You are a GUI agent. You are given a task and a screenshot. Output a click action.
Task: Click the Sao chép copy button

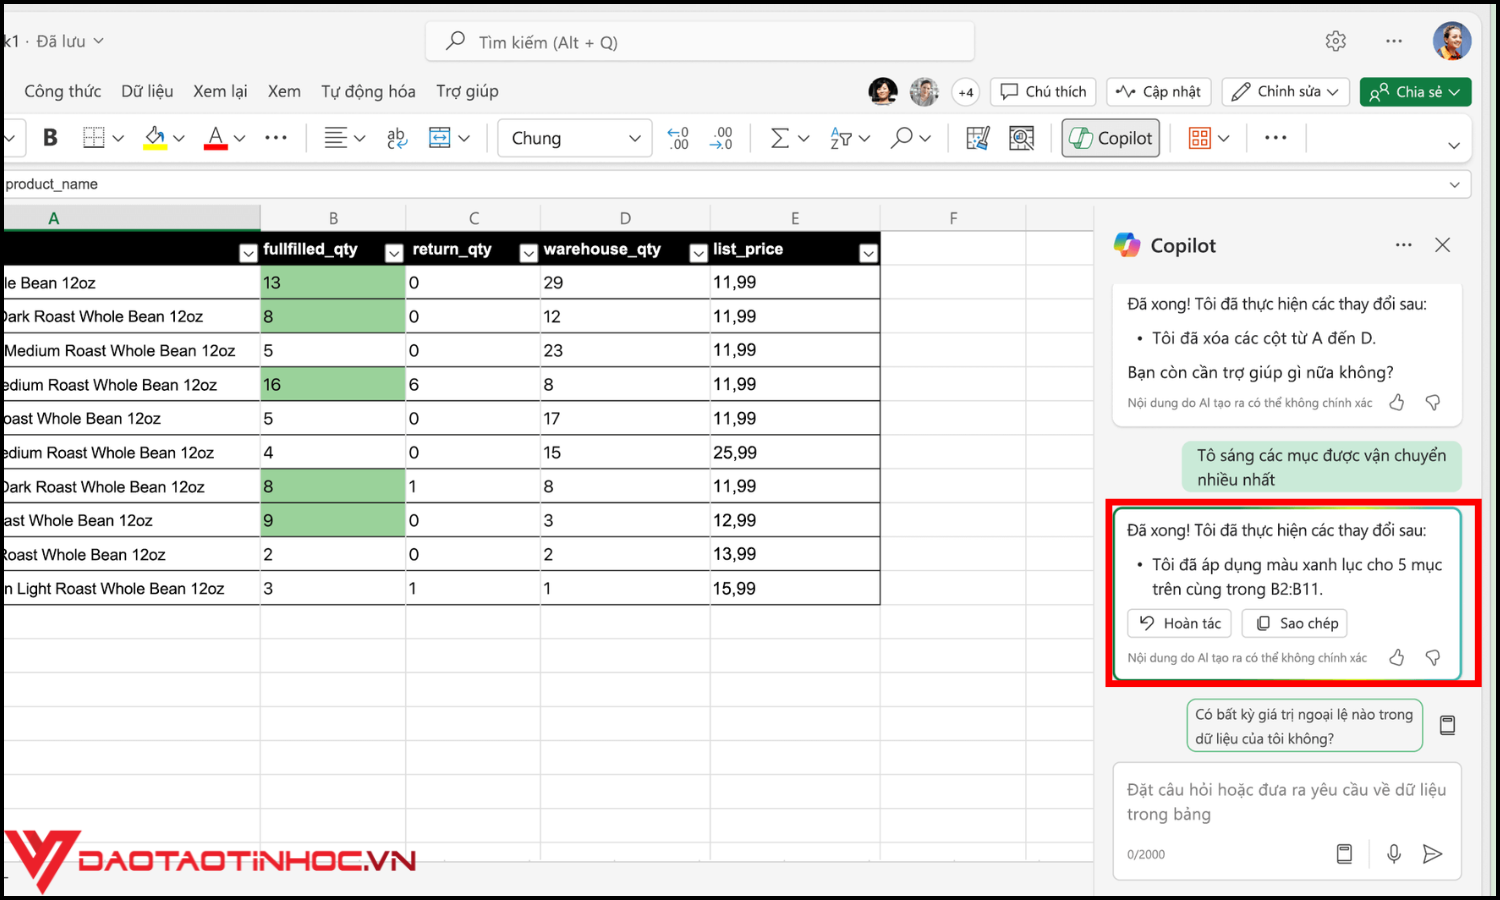[x=1294, y=623]
